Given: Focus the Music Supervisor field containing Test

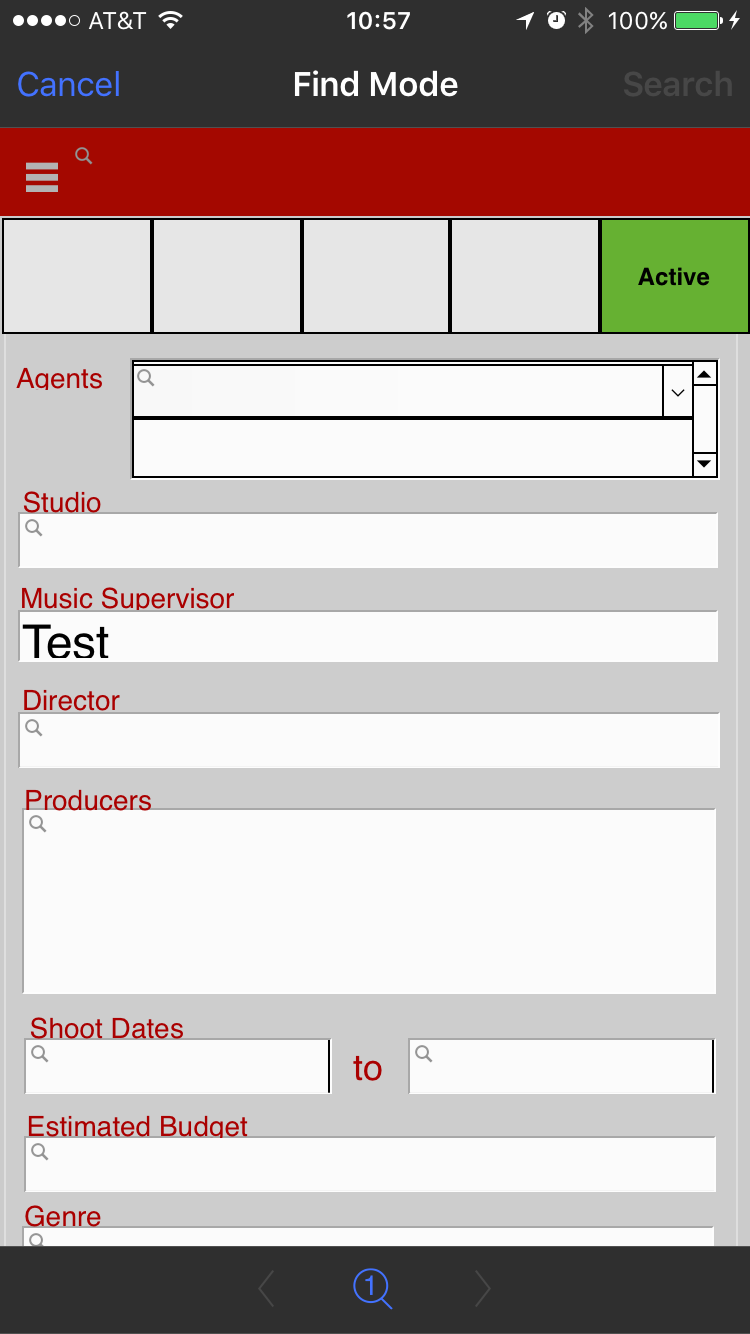Looking at the screenshot, I should pyautogui.click(x=368, y=638).
